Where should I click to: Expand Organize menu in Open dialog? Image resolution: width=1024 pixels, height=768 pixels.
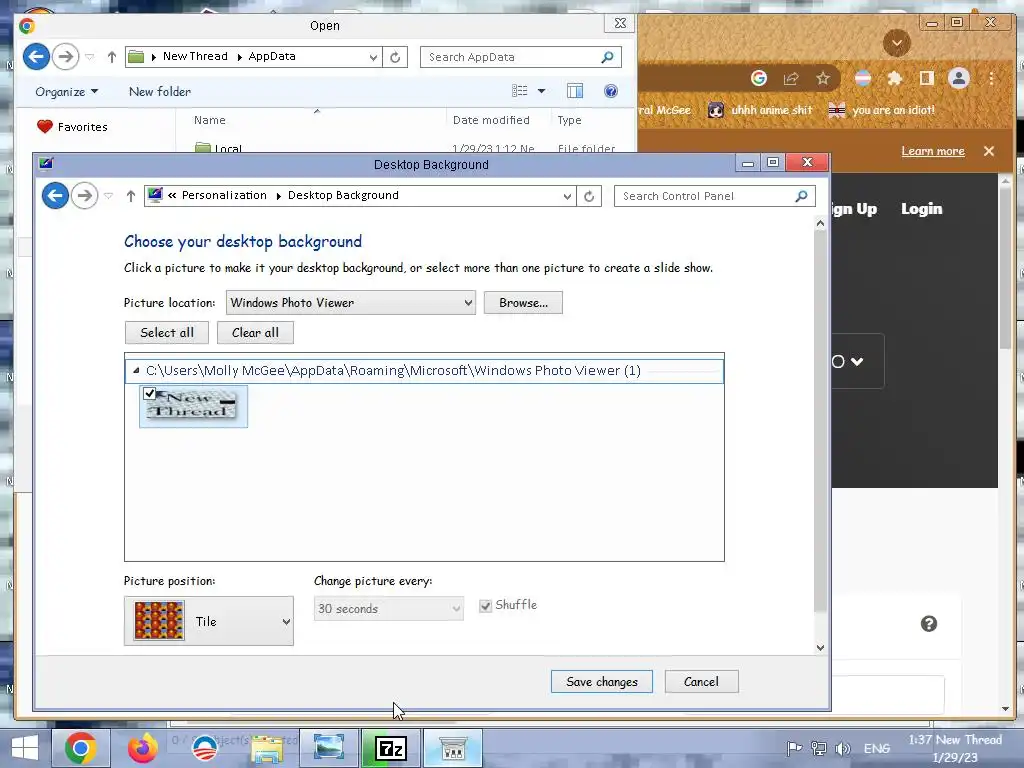click(67, 91)
